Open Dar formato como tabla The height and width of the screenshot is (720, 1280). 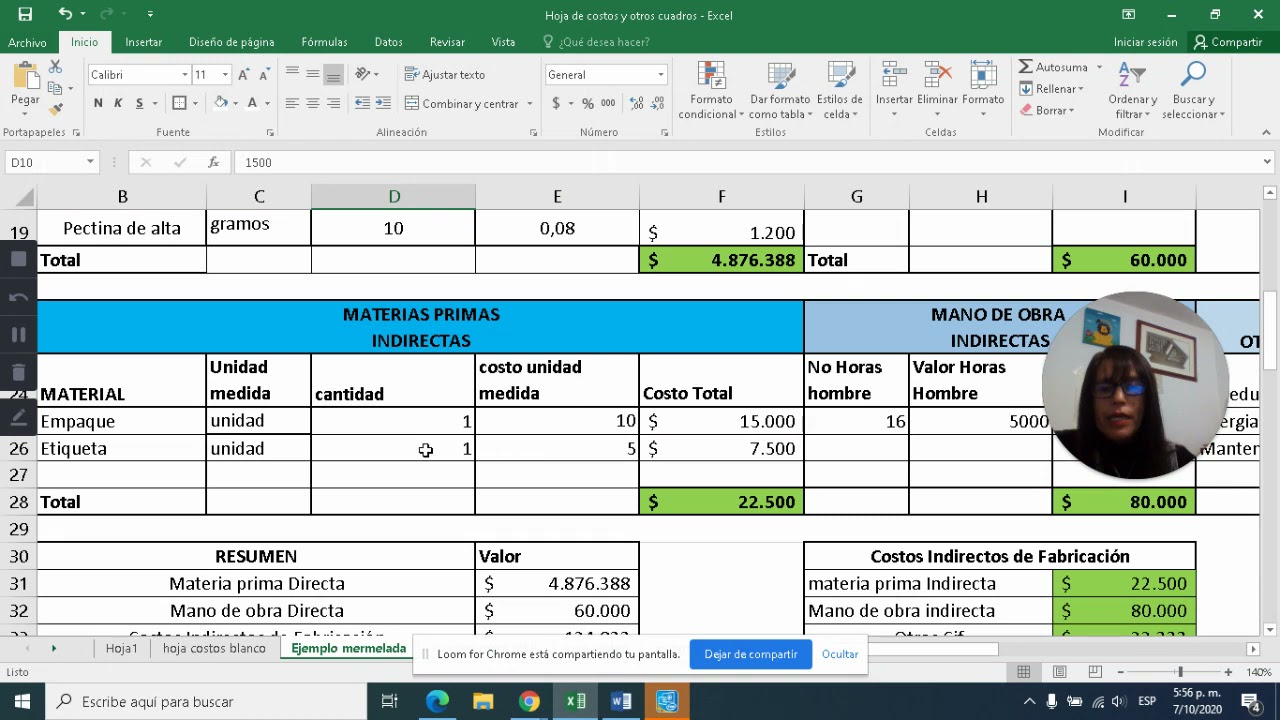(x=780, y=90)
